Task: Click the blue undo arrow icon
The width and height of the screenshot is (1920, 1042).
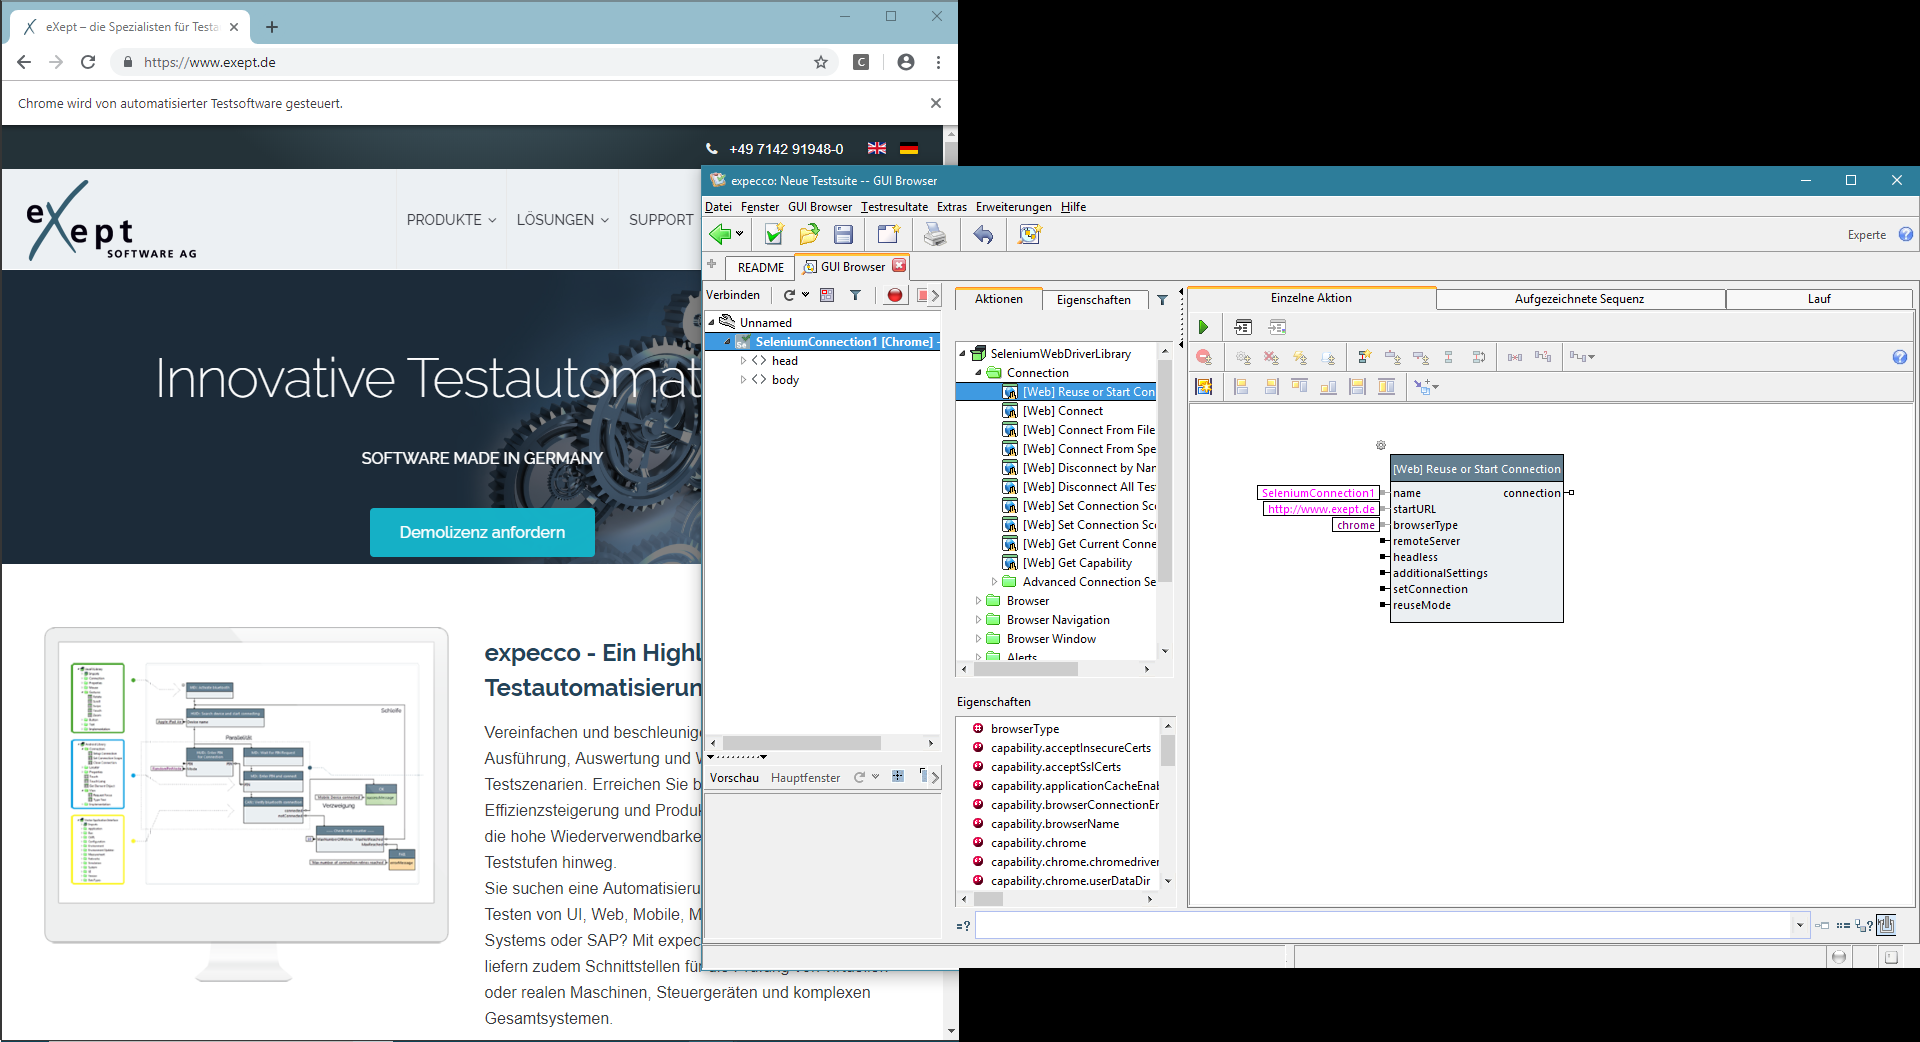Action: click(x=984, y=234)
